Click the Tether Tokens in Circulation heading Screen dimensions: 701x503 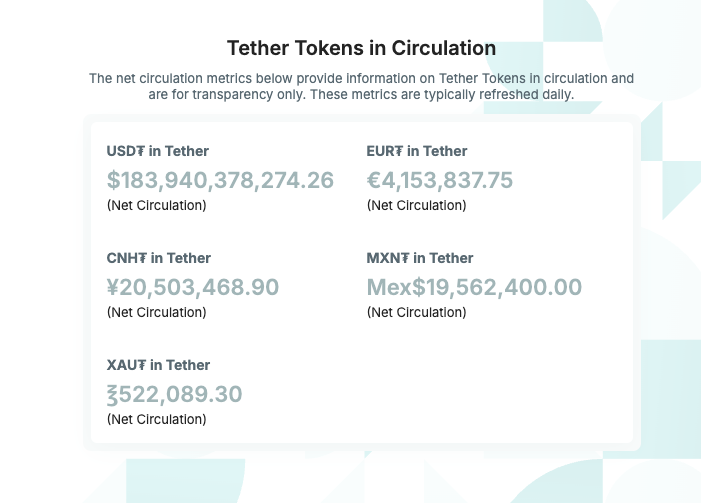point(361,48)
